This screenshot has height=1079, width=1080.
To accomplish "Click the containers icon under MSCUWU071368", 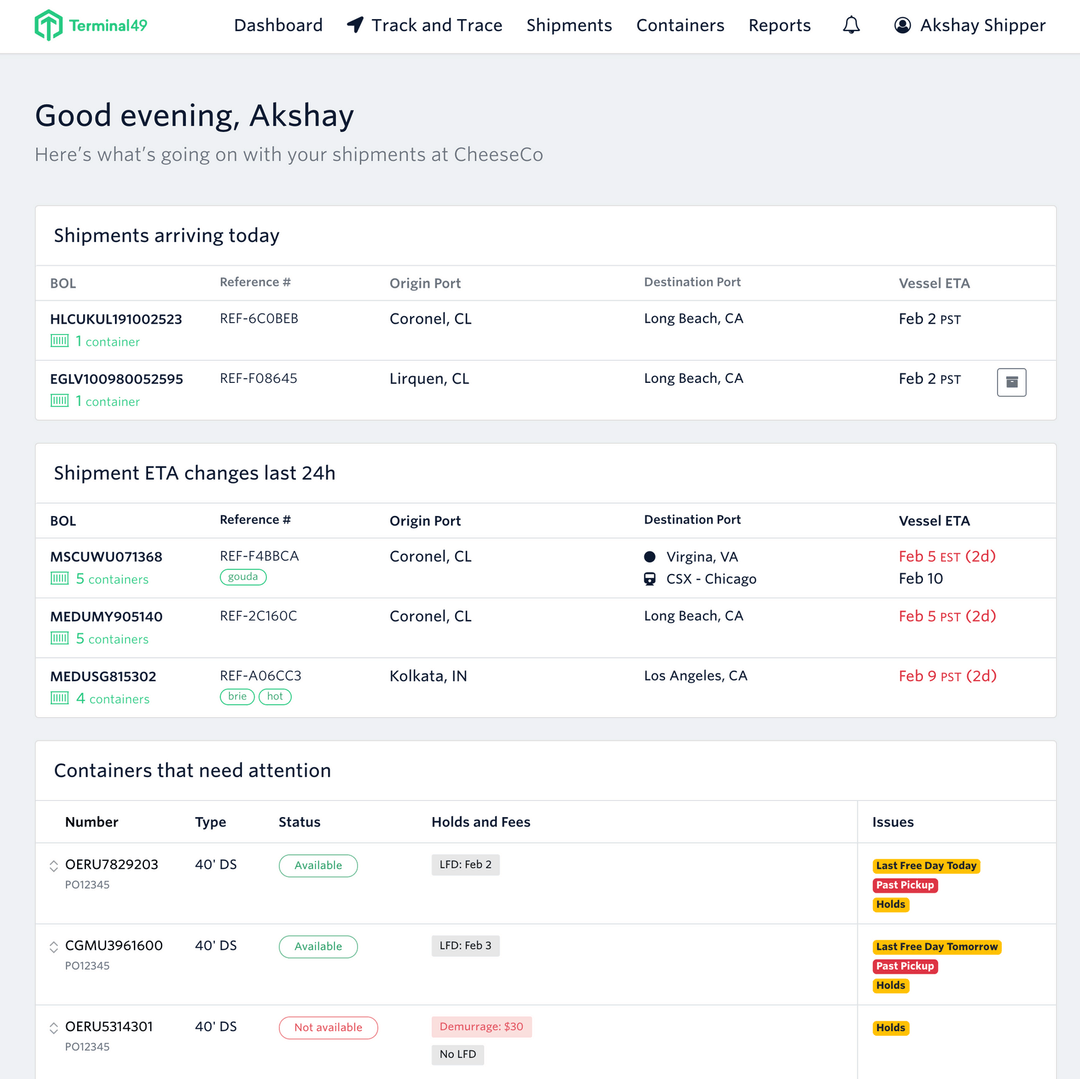I will point(57,578).
